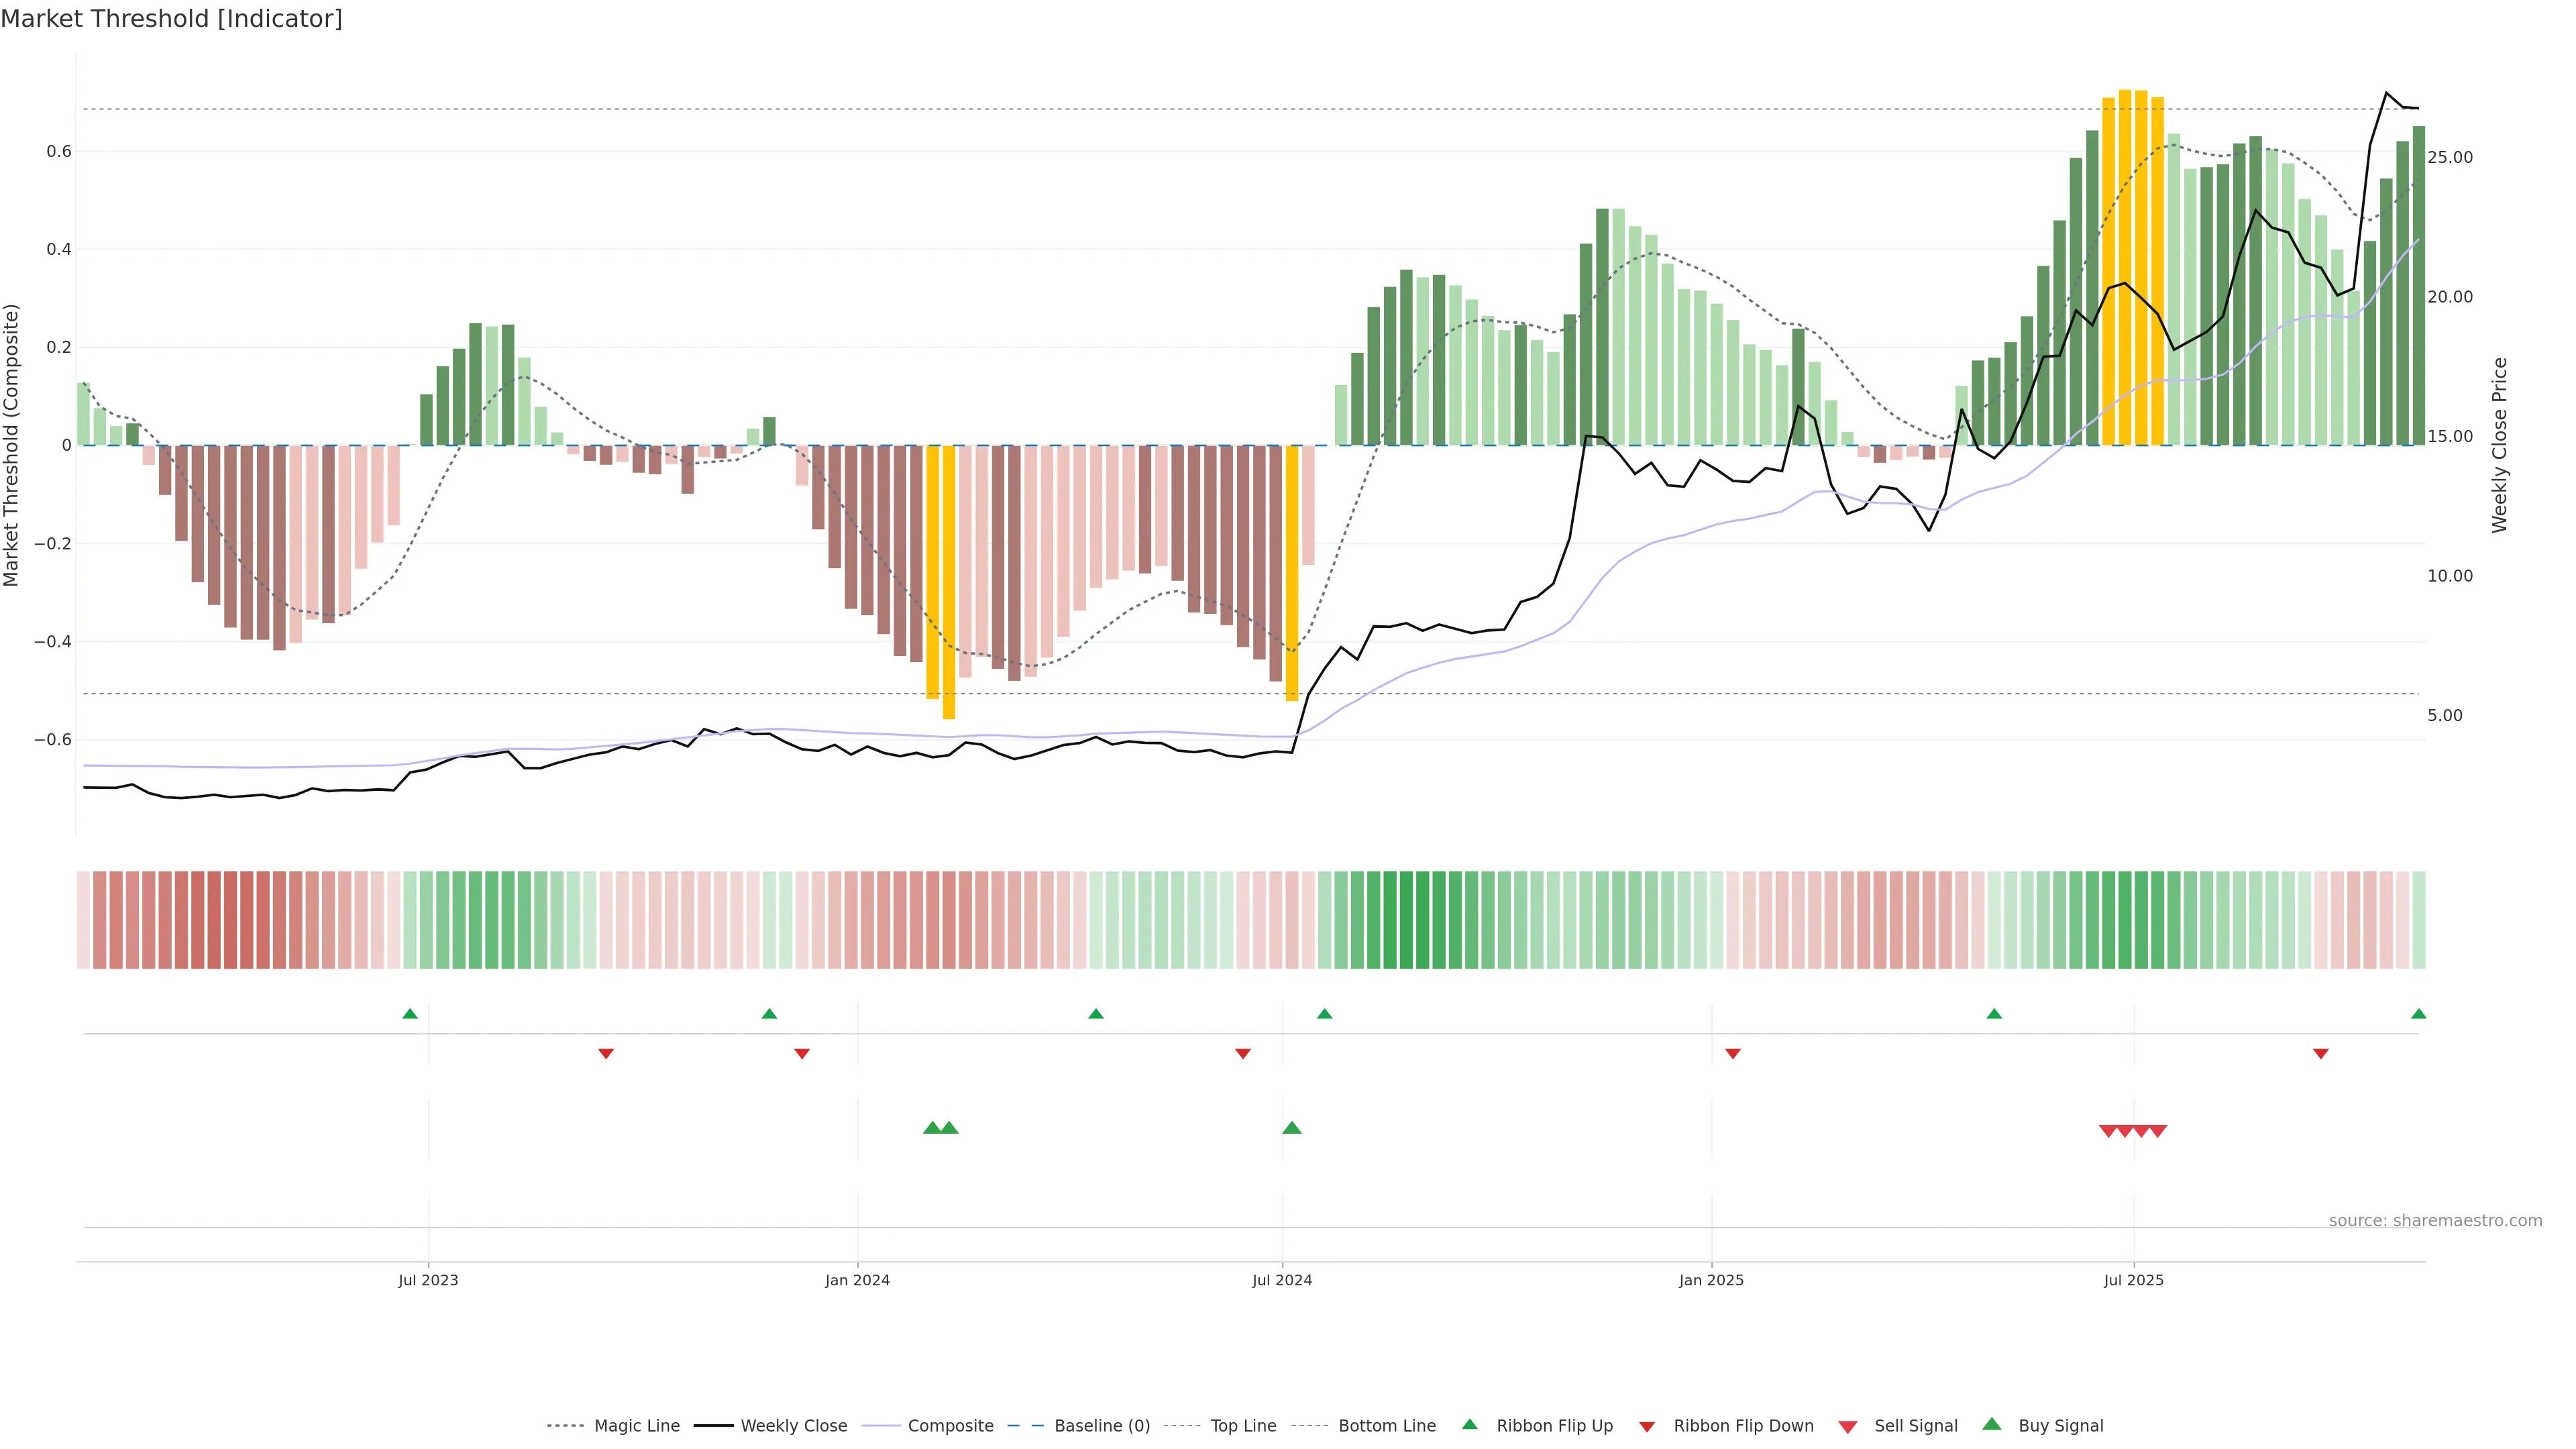Click the Weekly Close Price axis title
2576x1449 pixels.
[2499, 445]
